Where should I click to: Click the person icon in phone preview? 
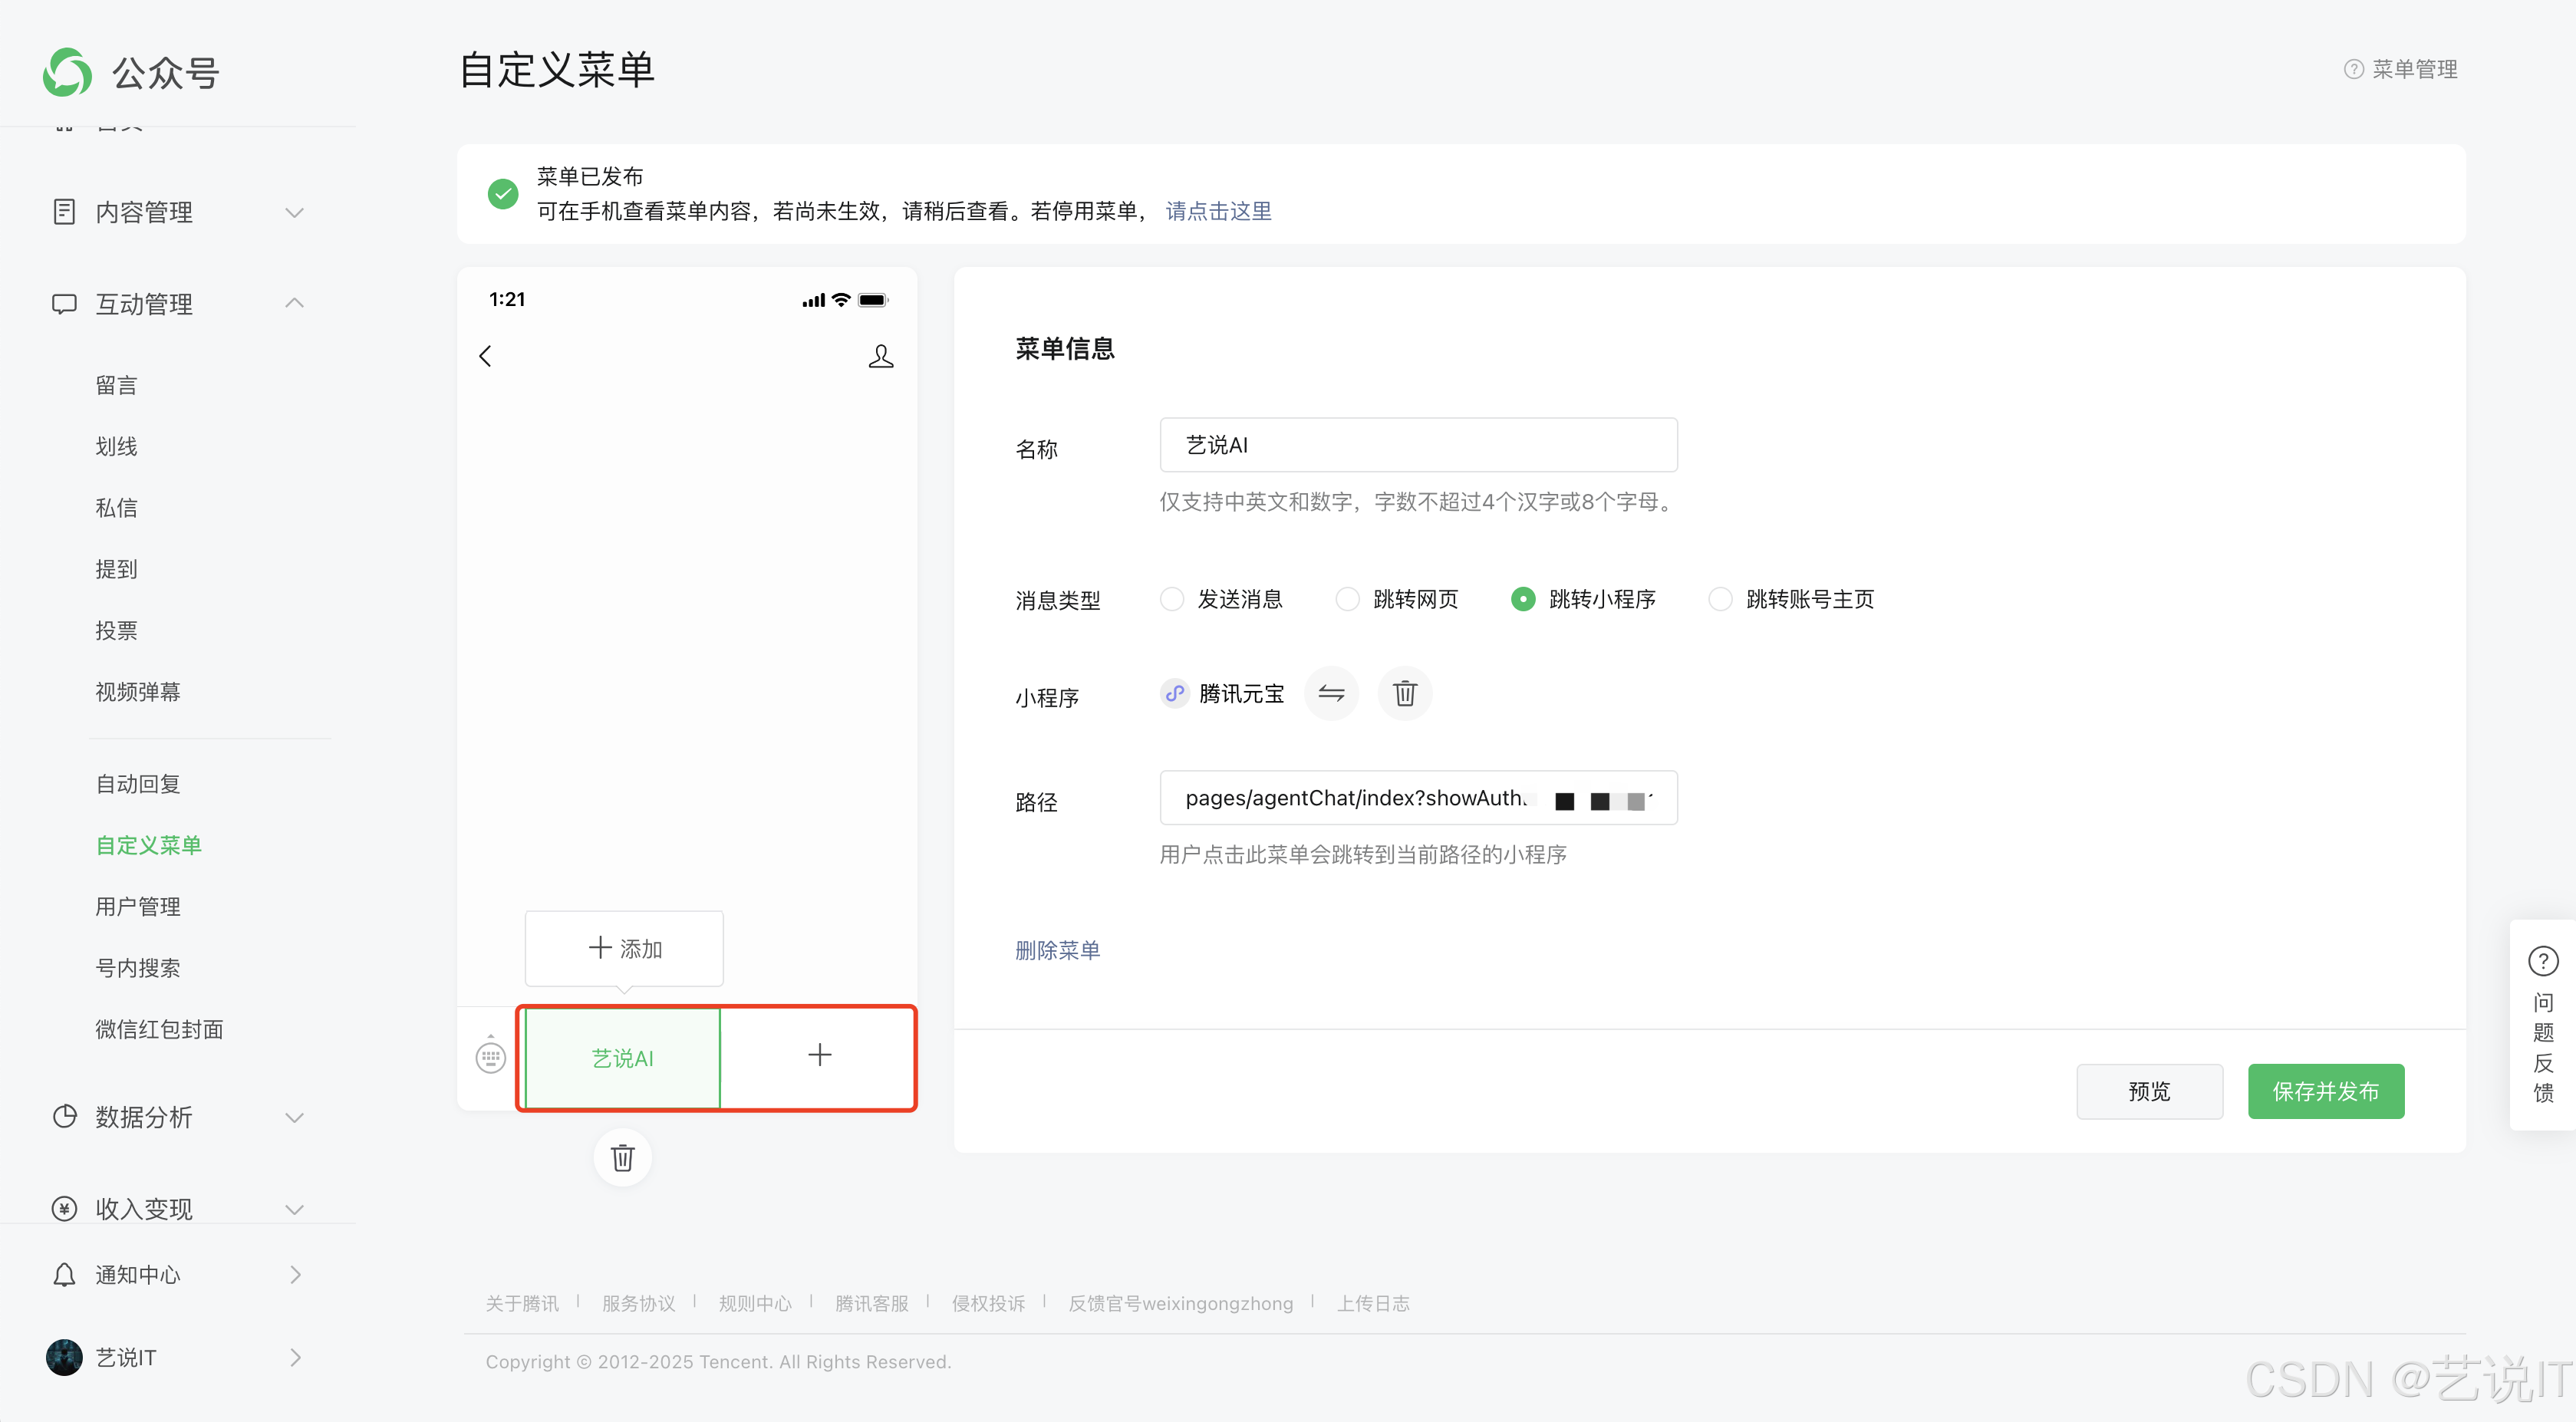[881, 355]
